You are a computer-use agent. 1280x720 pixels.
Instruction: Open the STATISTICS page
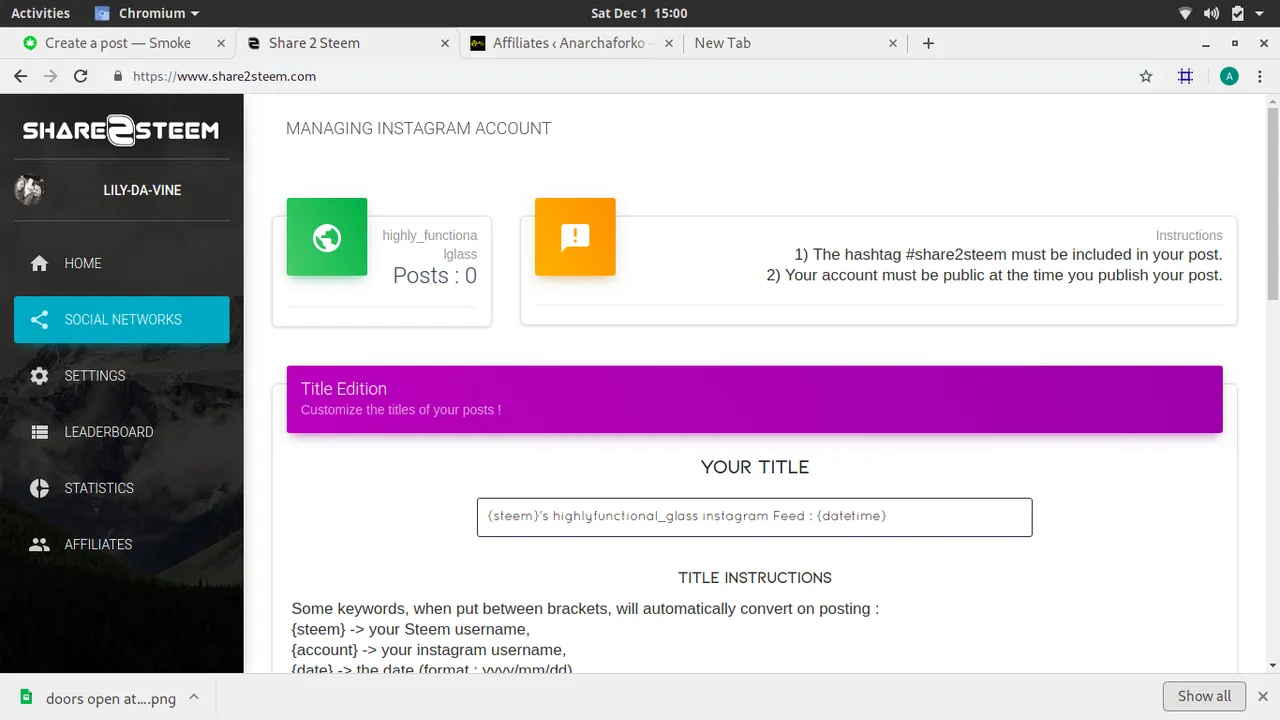(121, 488)
